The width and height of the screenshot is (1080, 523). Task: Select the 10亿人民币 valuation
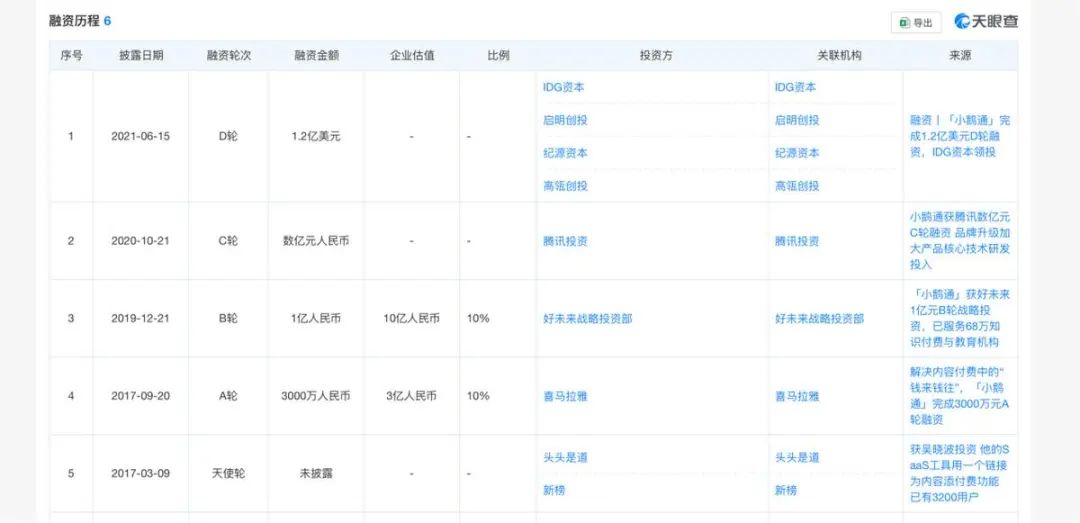coord(412,319)
